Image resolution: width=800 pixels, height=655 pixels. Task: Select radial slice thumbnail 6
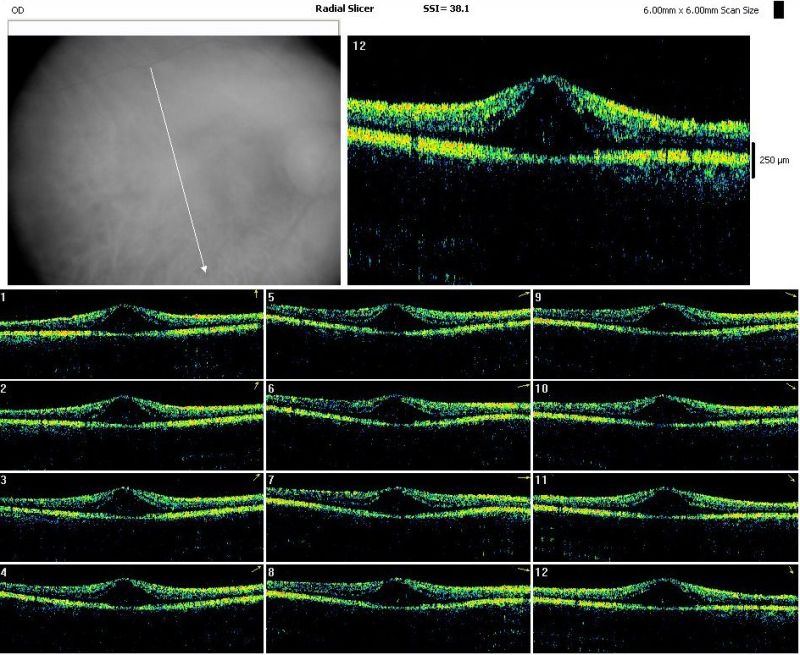pyautogui.click(x=399, y=424)
